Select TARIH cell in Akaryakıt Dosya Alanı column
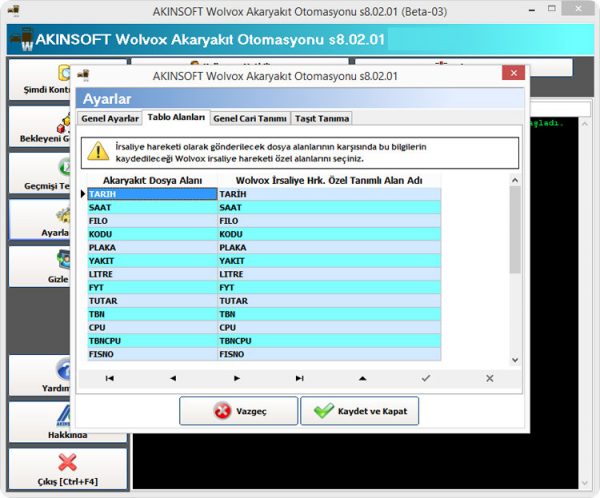Screen dimensions: 600x498 [152, 194]
